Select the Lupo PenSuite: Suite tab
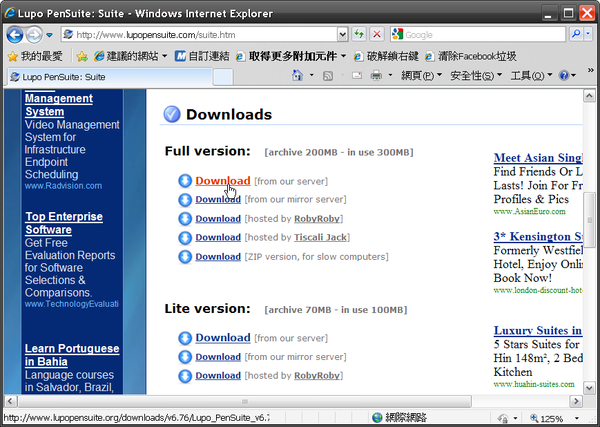Viewport: 600px width, 427px height. (x=110, y=77)
